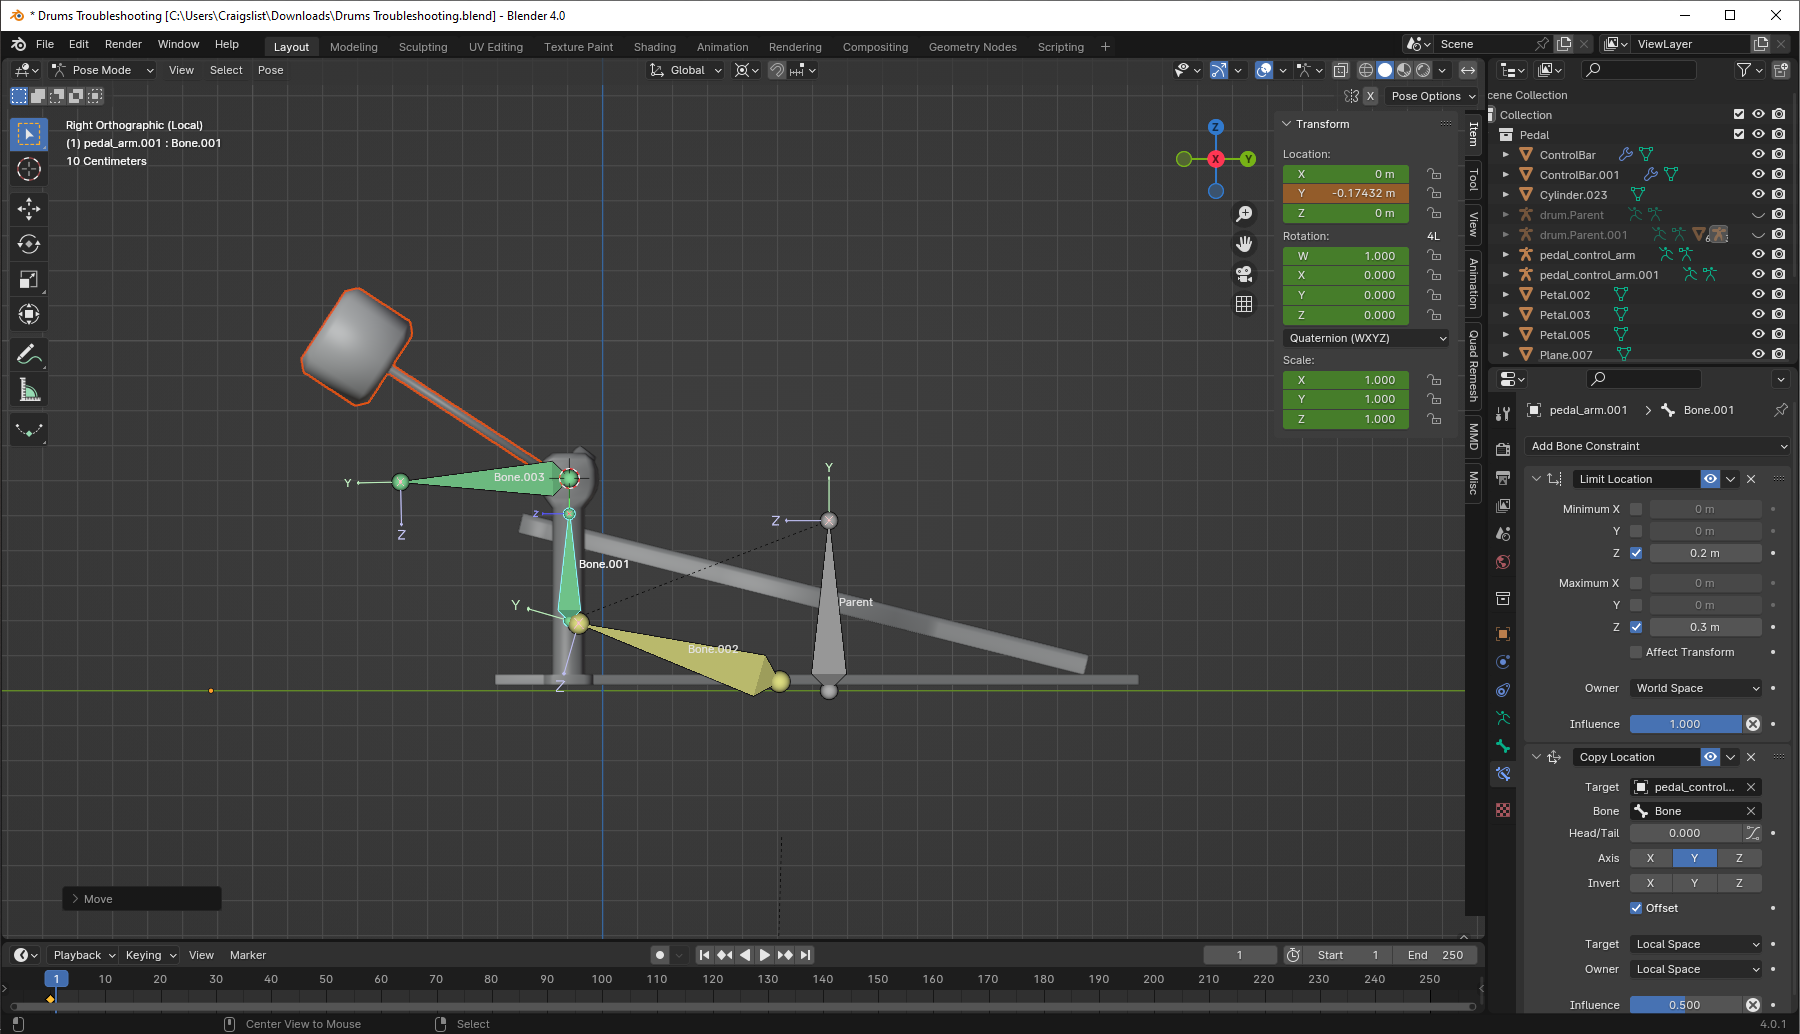Screen dimensions: 1800x1034
Task: Open Object properties tab icon
Action: tap(1503, 634)
